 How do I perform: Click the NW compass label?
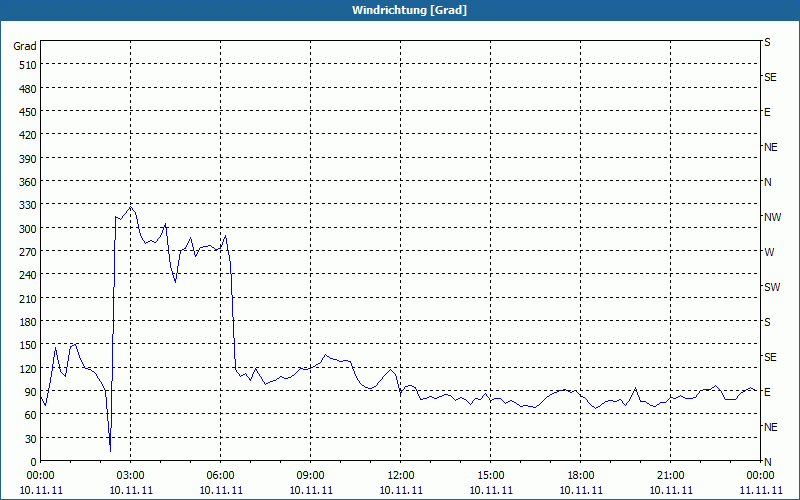coord(772,217)
